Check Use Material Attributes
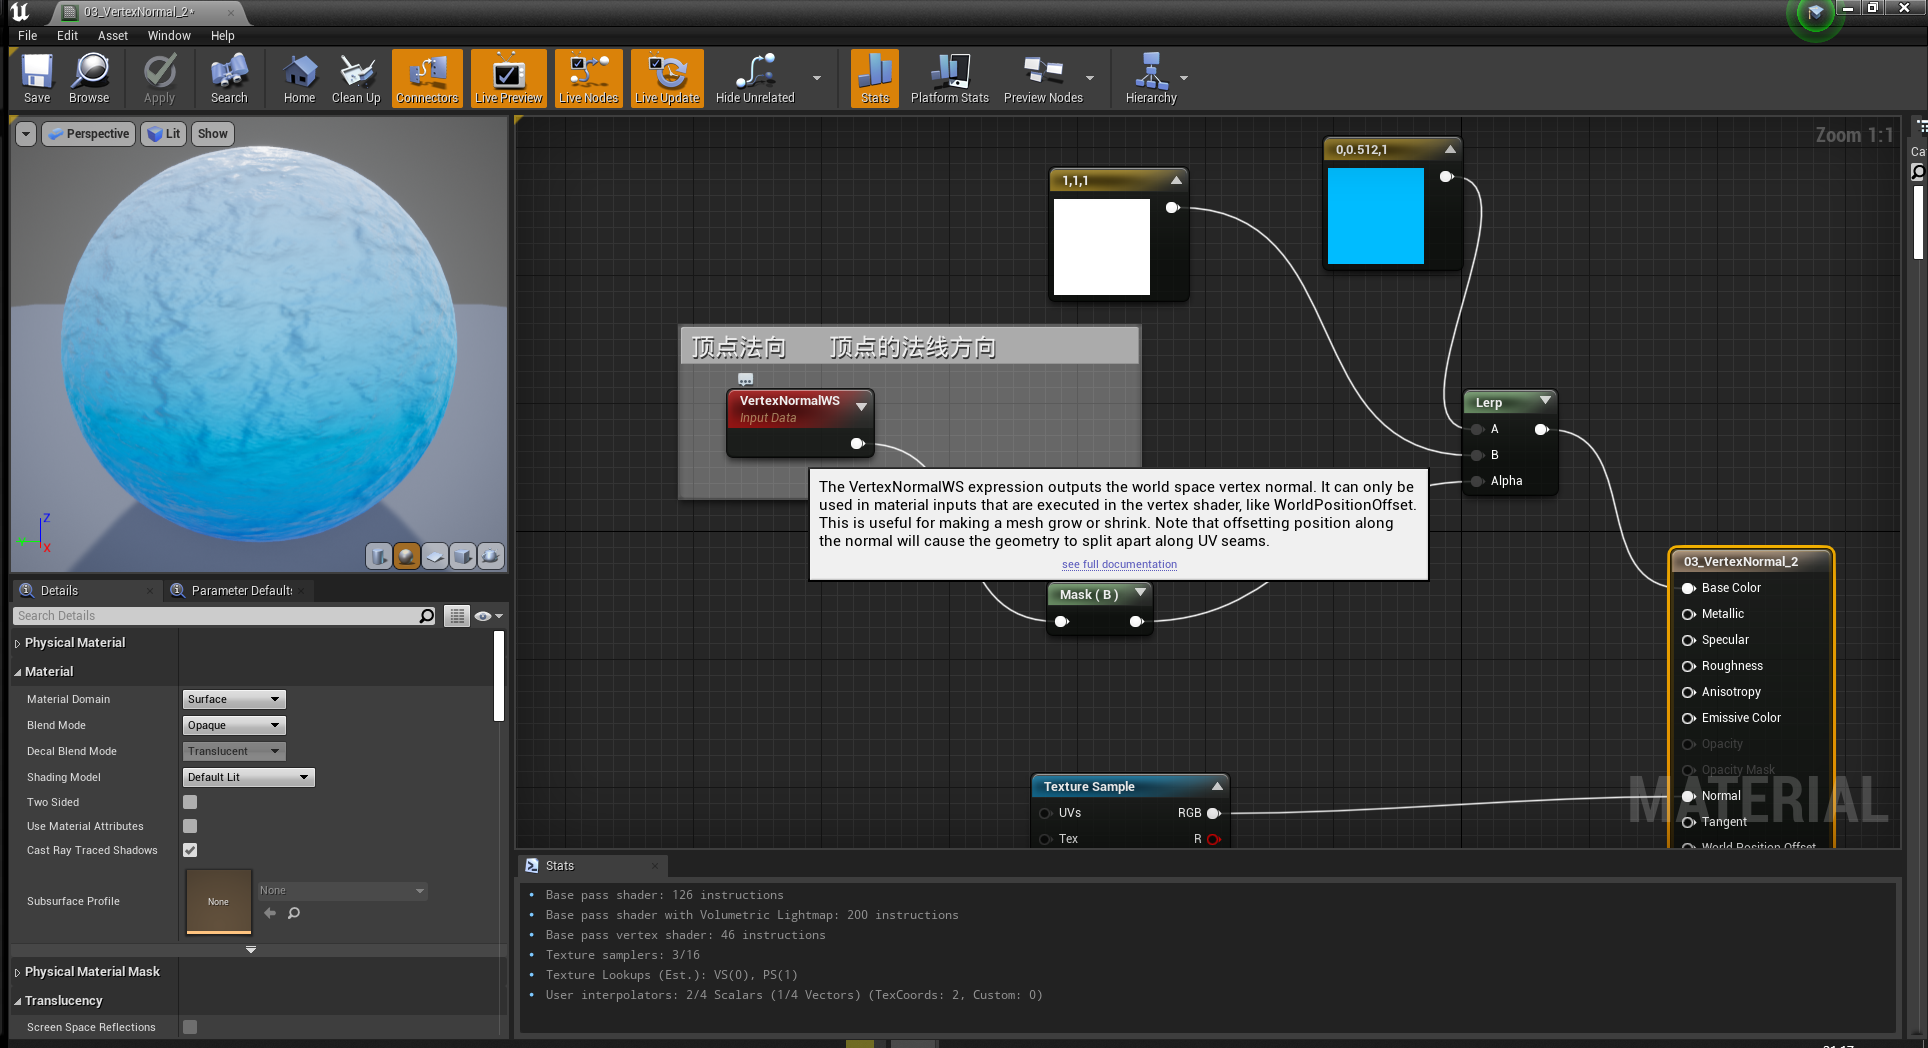Viewport: 1928px width, 1048px height. [x=189, y=826]
